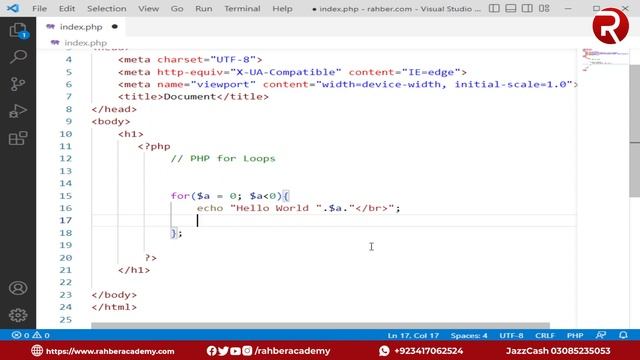
Task: Click the opening <body> tag
Action: 111,122
